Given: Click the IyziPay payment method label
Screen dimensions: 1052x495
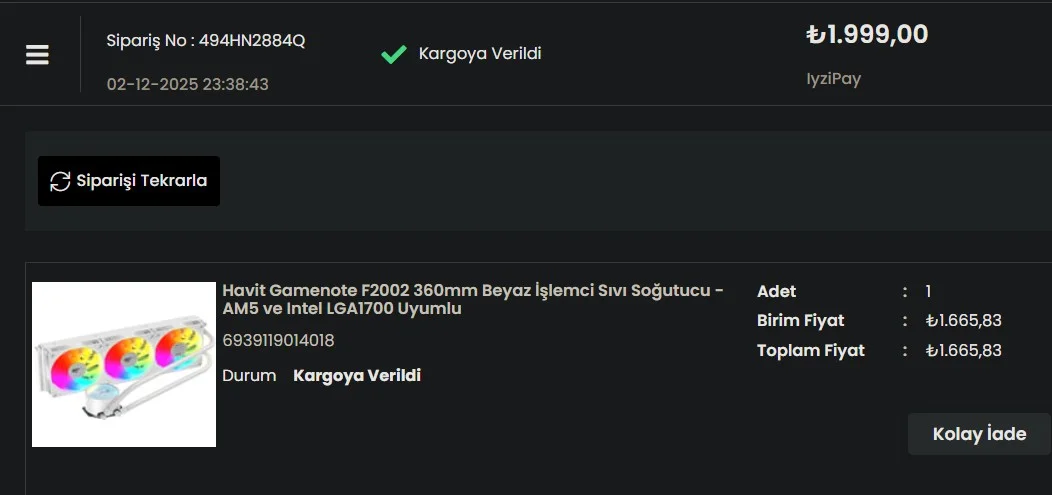Looking at the screenshot, I should click(833, 78).
